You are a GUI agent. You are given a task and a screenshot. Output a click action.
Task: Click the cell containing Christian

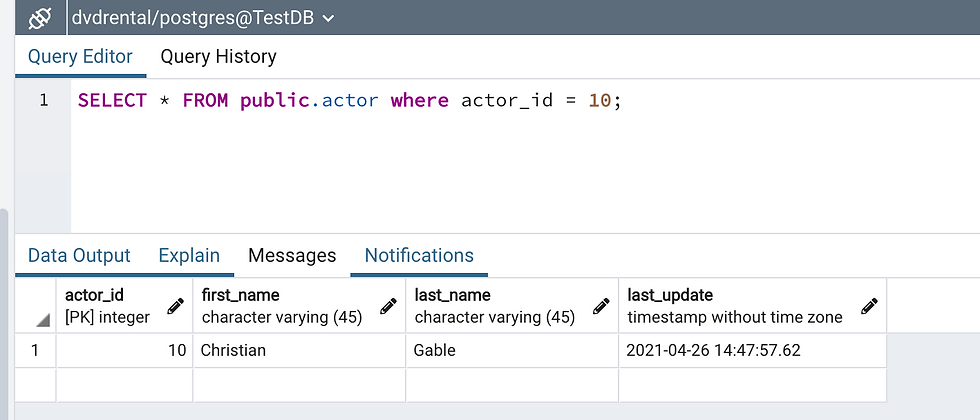tap(298, 351)
